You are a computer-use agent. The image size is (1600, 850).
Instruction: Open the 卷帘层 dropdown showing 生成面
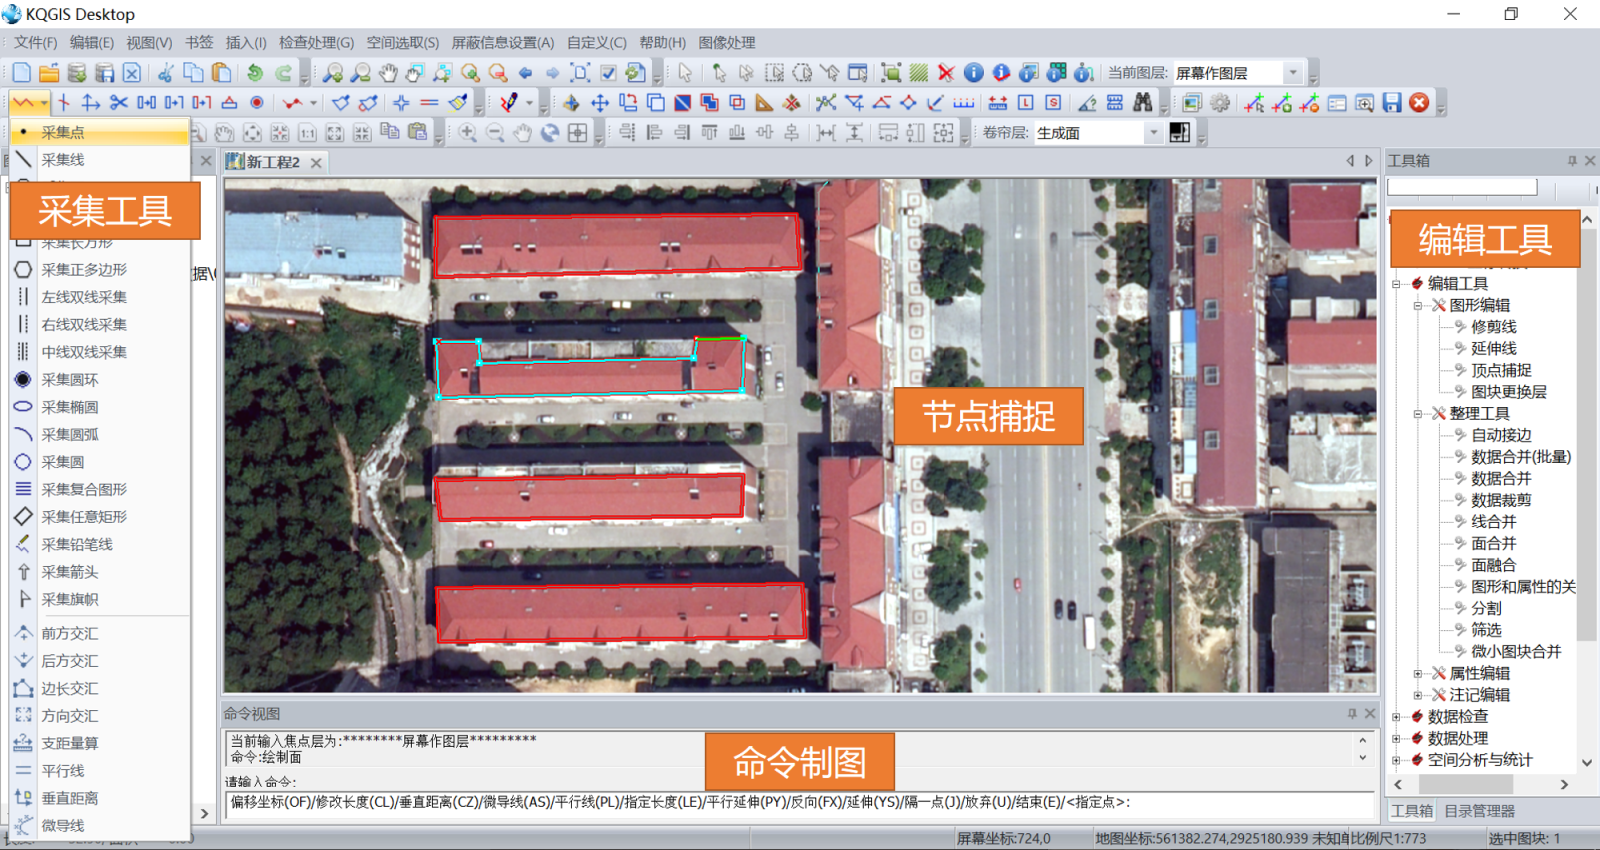[x=1153, y=133]
